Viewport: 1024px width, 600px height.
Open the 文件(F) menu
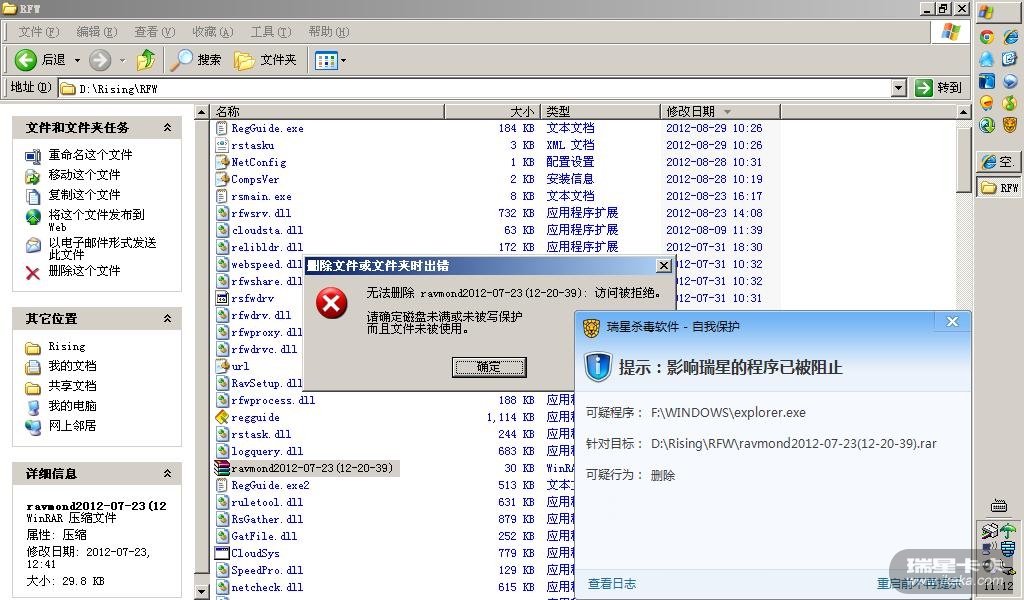(x=38, y=31)
